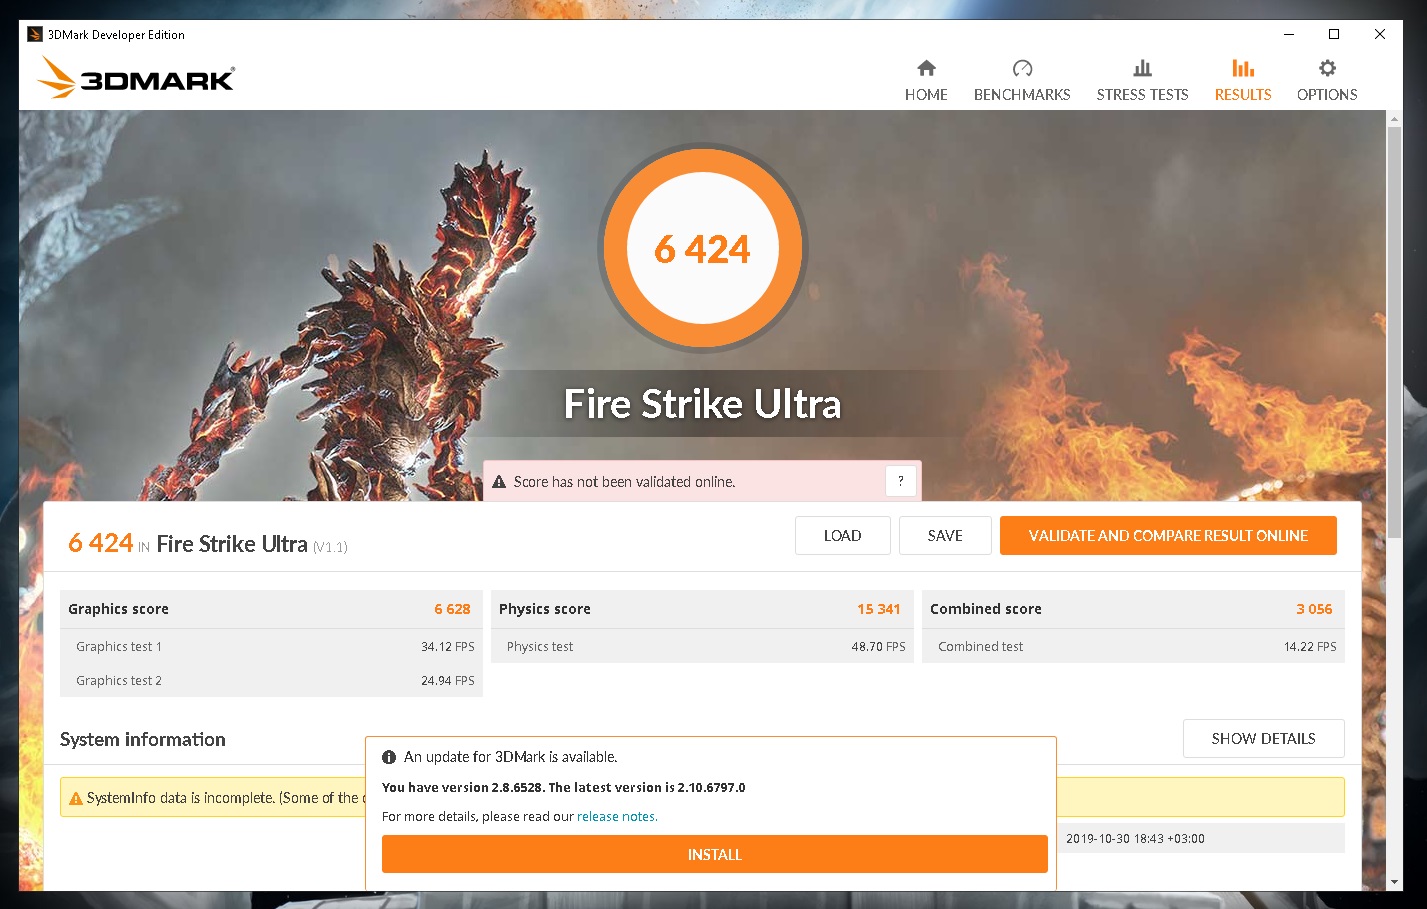Click the Combined test row label
This screenshot has height=909, width=1427.
981,647
